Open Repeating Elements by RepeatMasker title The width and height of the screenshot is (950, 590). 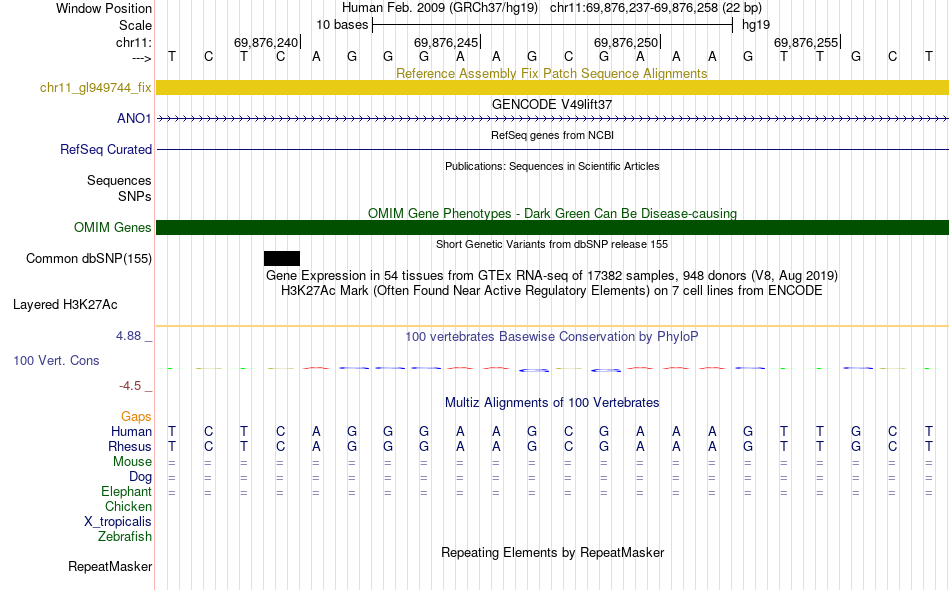553,552
